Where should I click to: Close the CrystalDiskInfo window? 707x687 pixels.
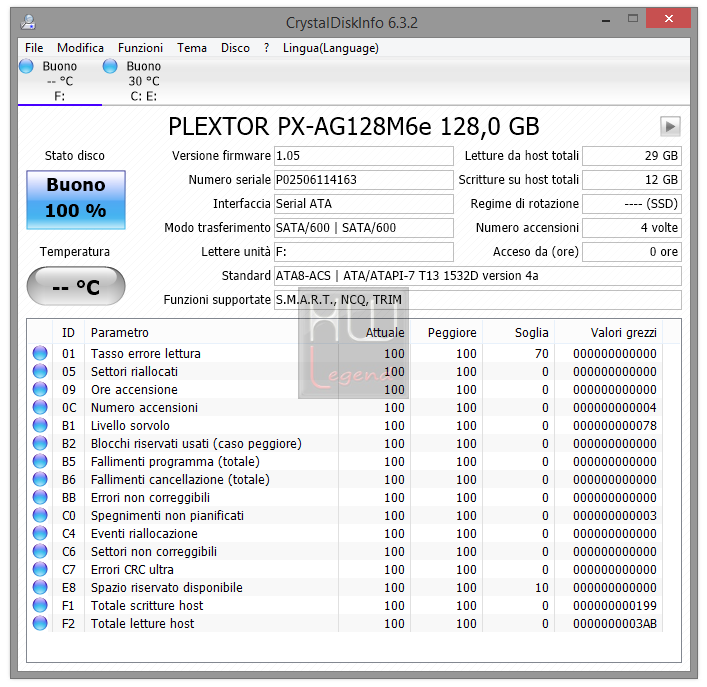pos(668,18)
